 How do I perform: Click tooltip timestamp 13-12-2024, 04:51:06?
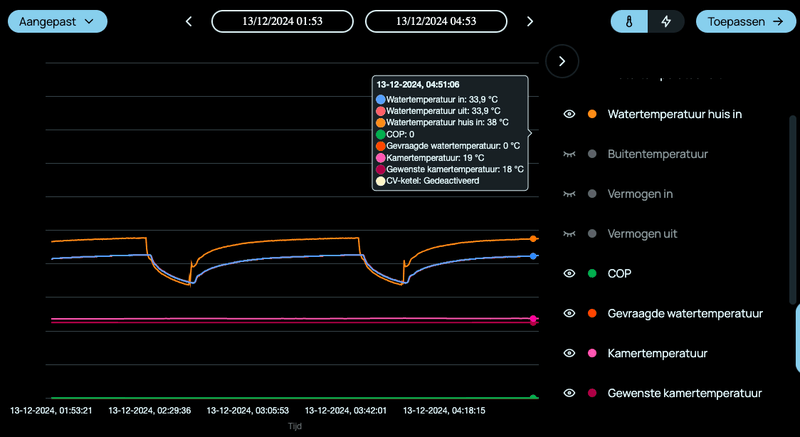click(417, 85)
